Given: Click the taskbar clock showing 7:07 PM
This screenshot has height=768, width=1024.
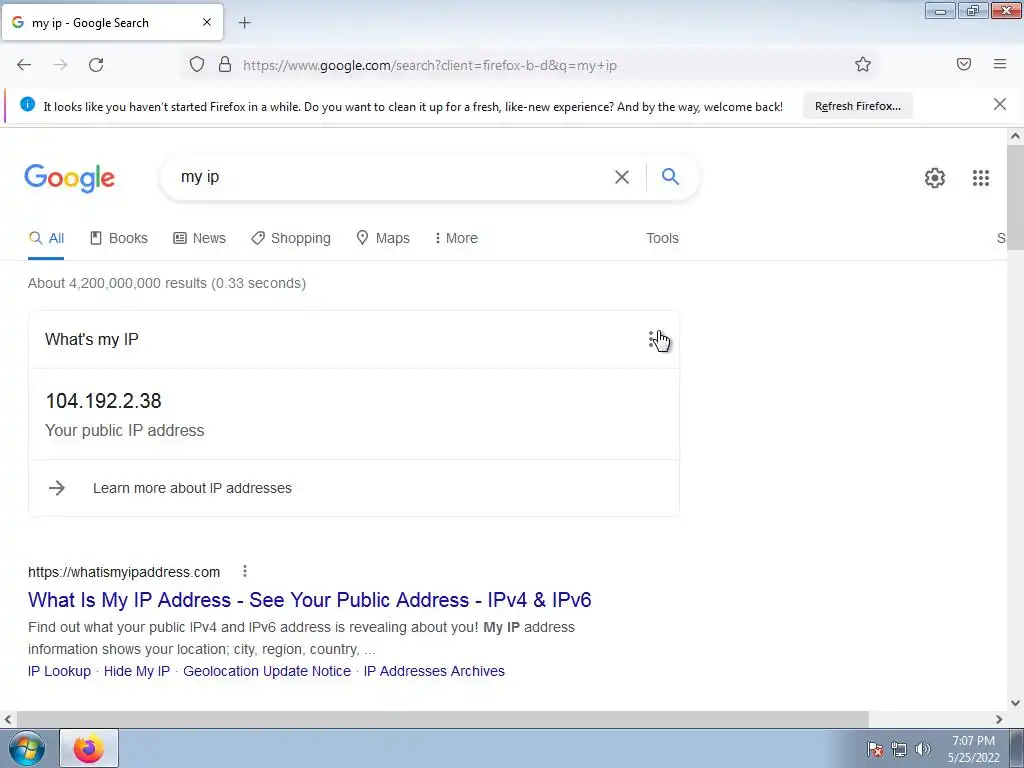Looking at the screenshot, I should click(x=973, y=749).
